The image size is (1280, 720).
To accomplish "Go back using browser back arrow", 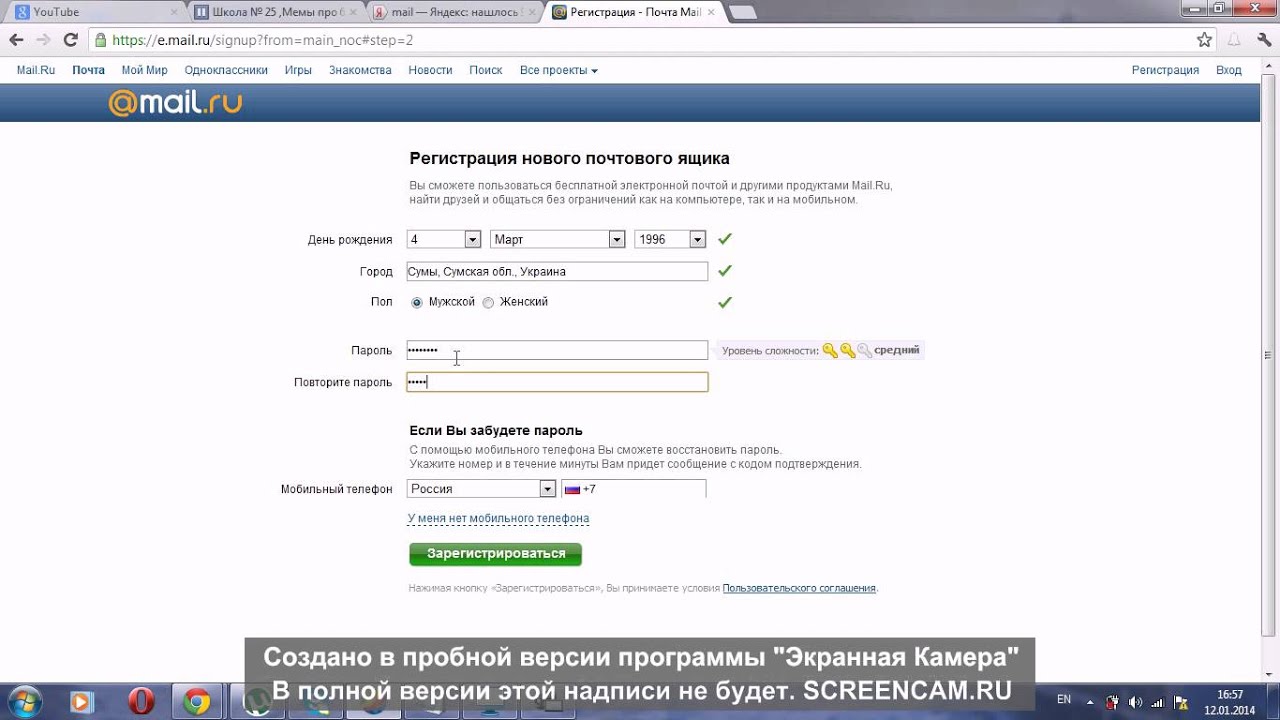I will (x=16, y=40).
